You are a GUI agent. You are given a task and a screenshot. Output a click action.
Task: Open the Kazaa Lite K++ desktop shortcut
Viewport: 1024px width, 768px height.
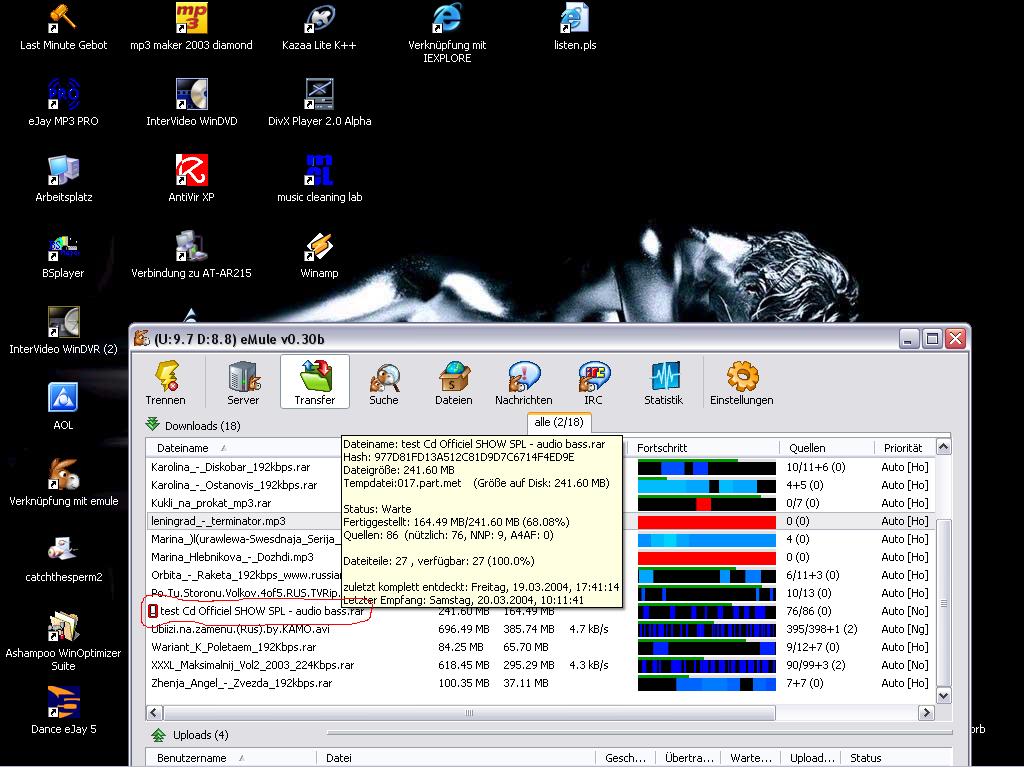click(x=319, y=26)
